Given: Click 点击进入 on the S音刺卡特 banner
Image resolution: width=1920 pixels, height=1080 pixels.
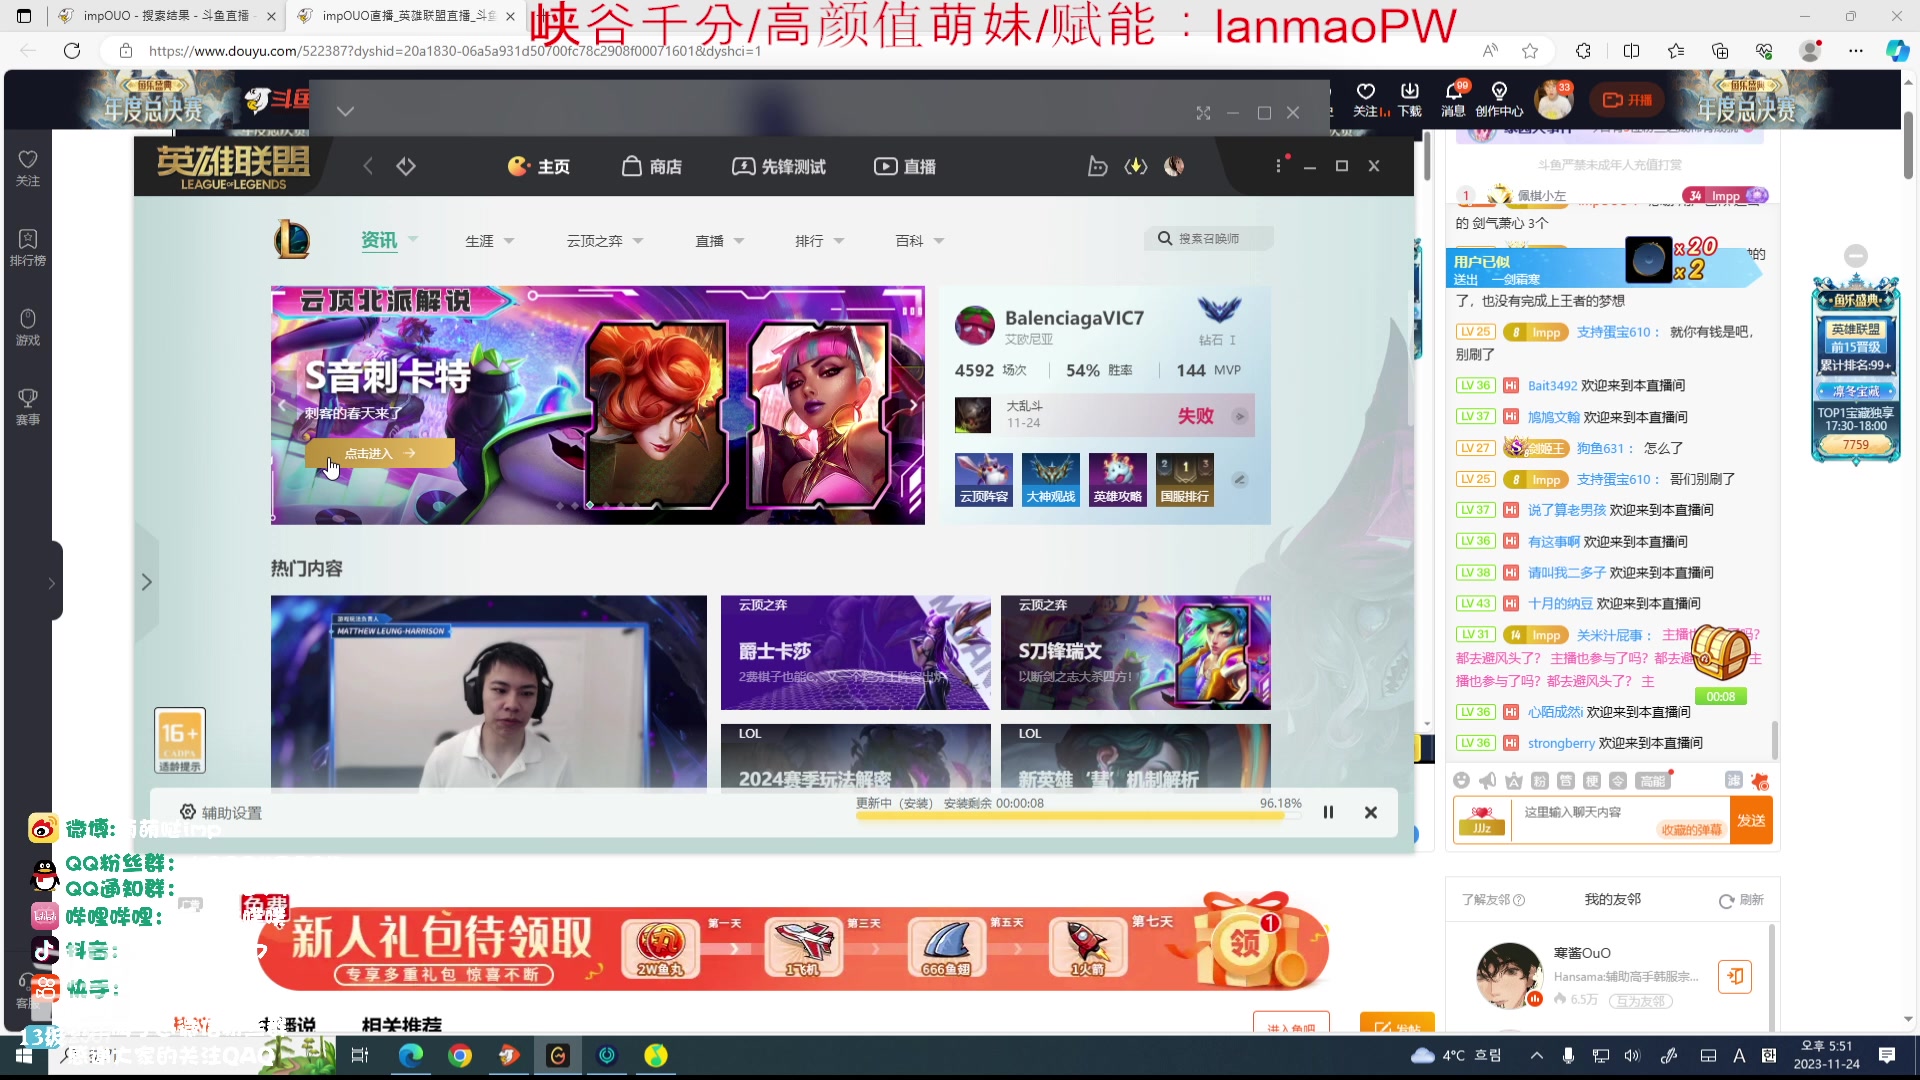Looking at the screenshot, I should coord(379,453).
